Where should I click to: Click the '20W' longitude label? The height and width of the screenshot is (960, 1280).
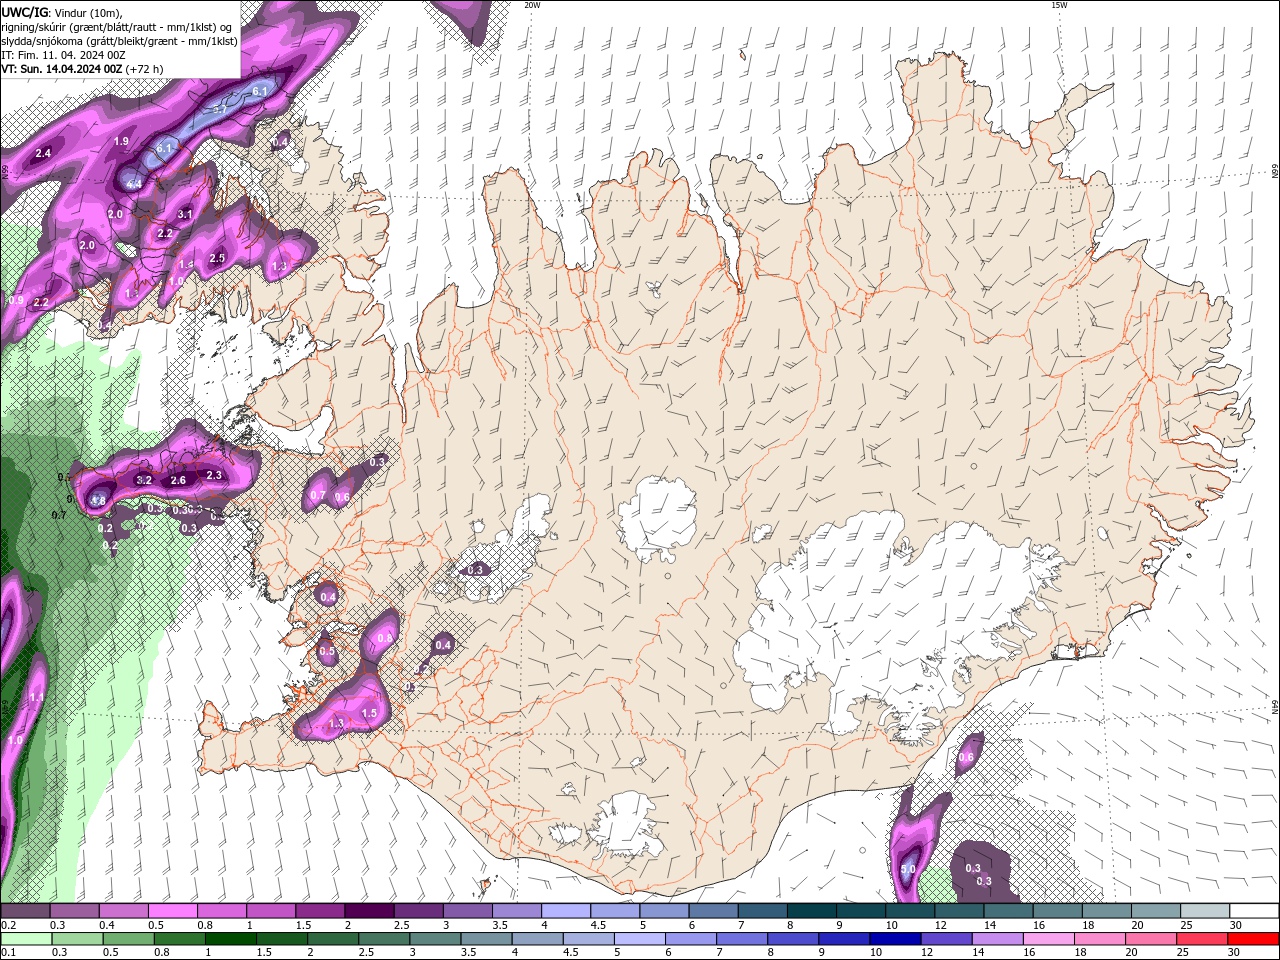click(x=532, y=5)
